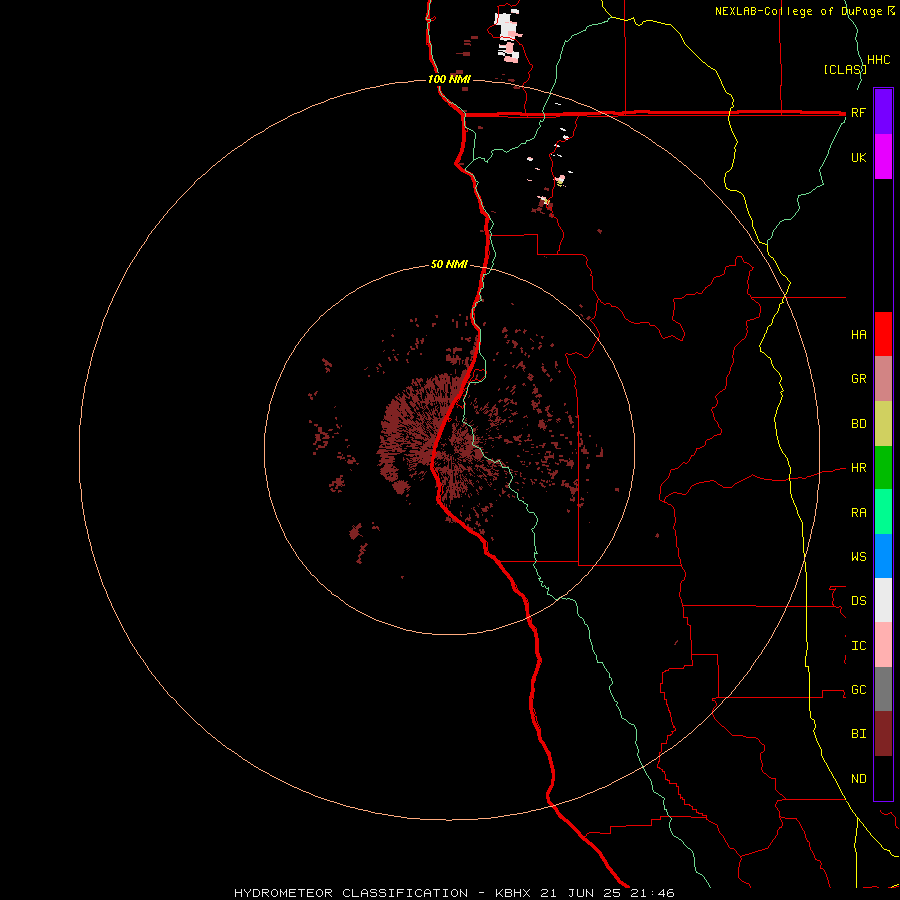Click the [CLAS] units label

tap(844, 70)
